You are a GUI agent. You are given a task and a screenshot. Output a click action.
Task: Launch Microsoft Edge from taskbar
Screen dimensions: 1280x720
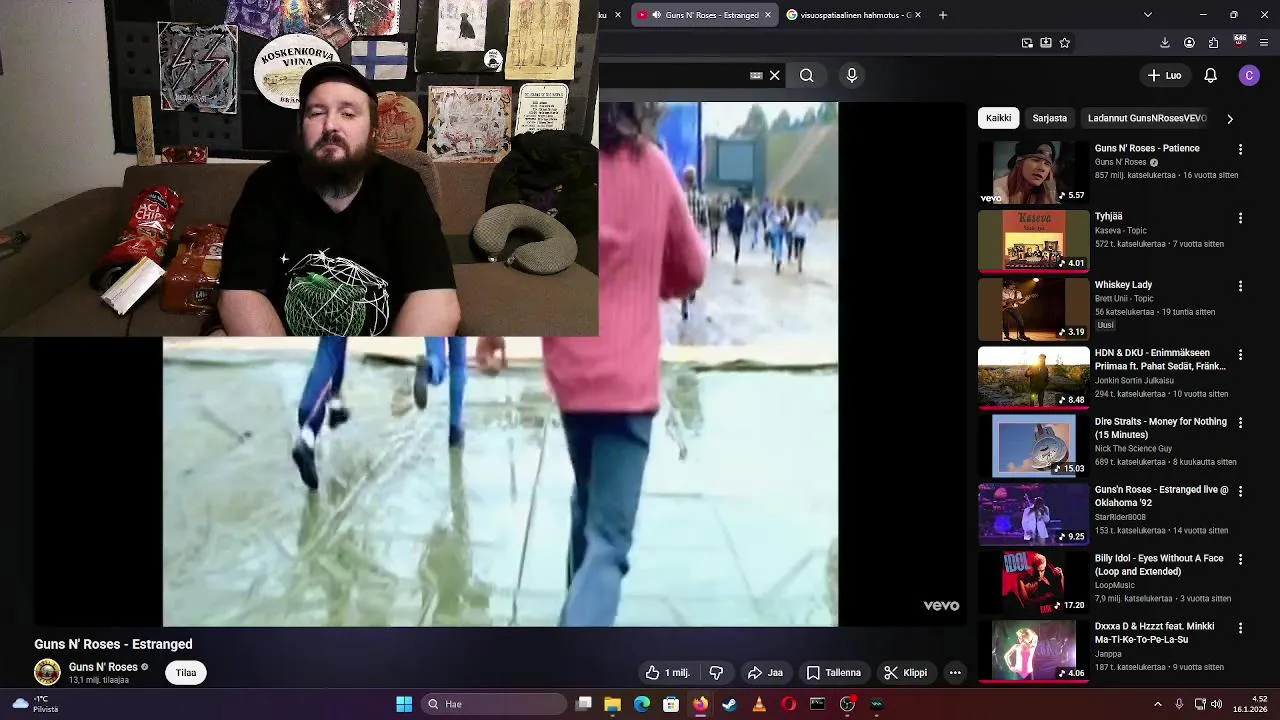click(x=642, y=704)
